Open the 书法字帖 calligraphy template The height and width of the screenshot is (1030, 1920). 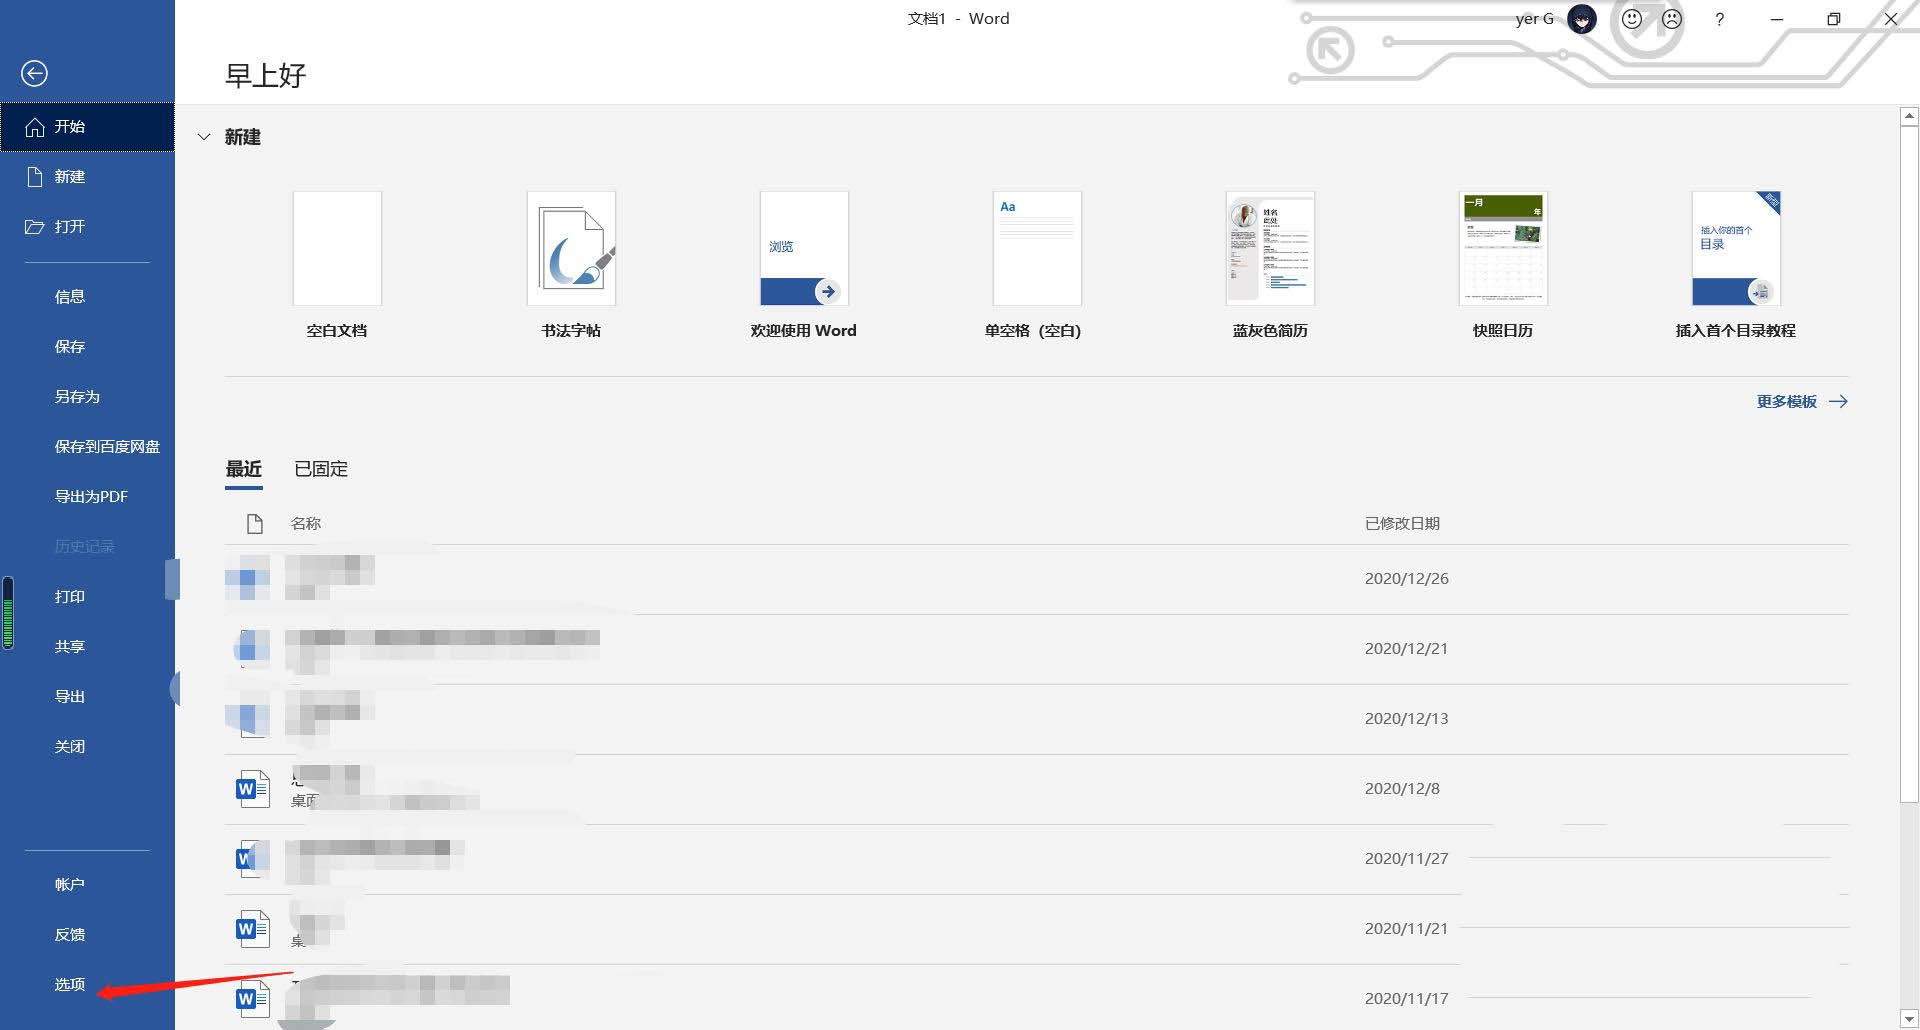click(570, 248)
